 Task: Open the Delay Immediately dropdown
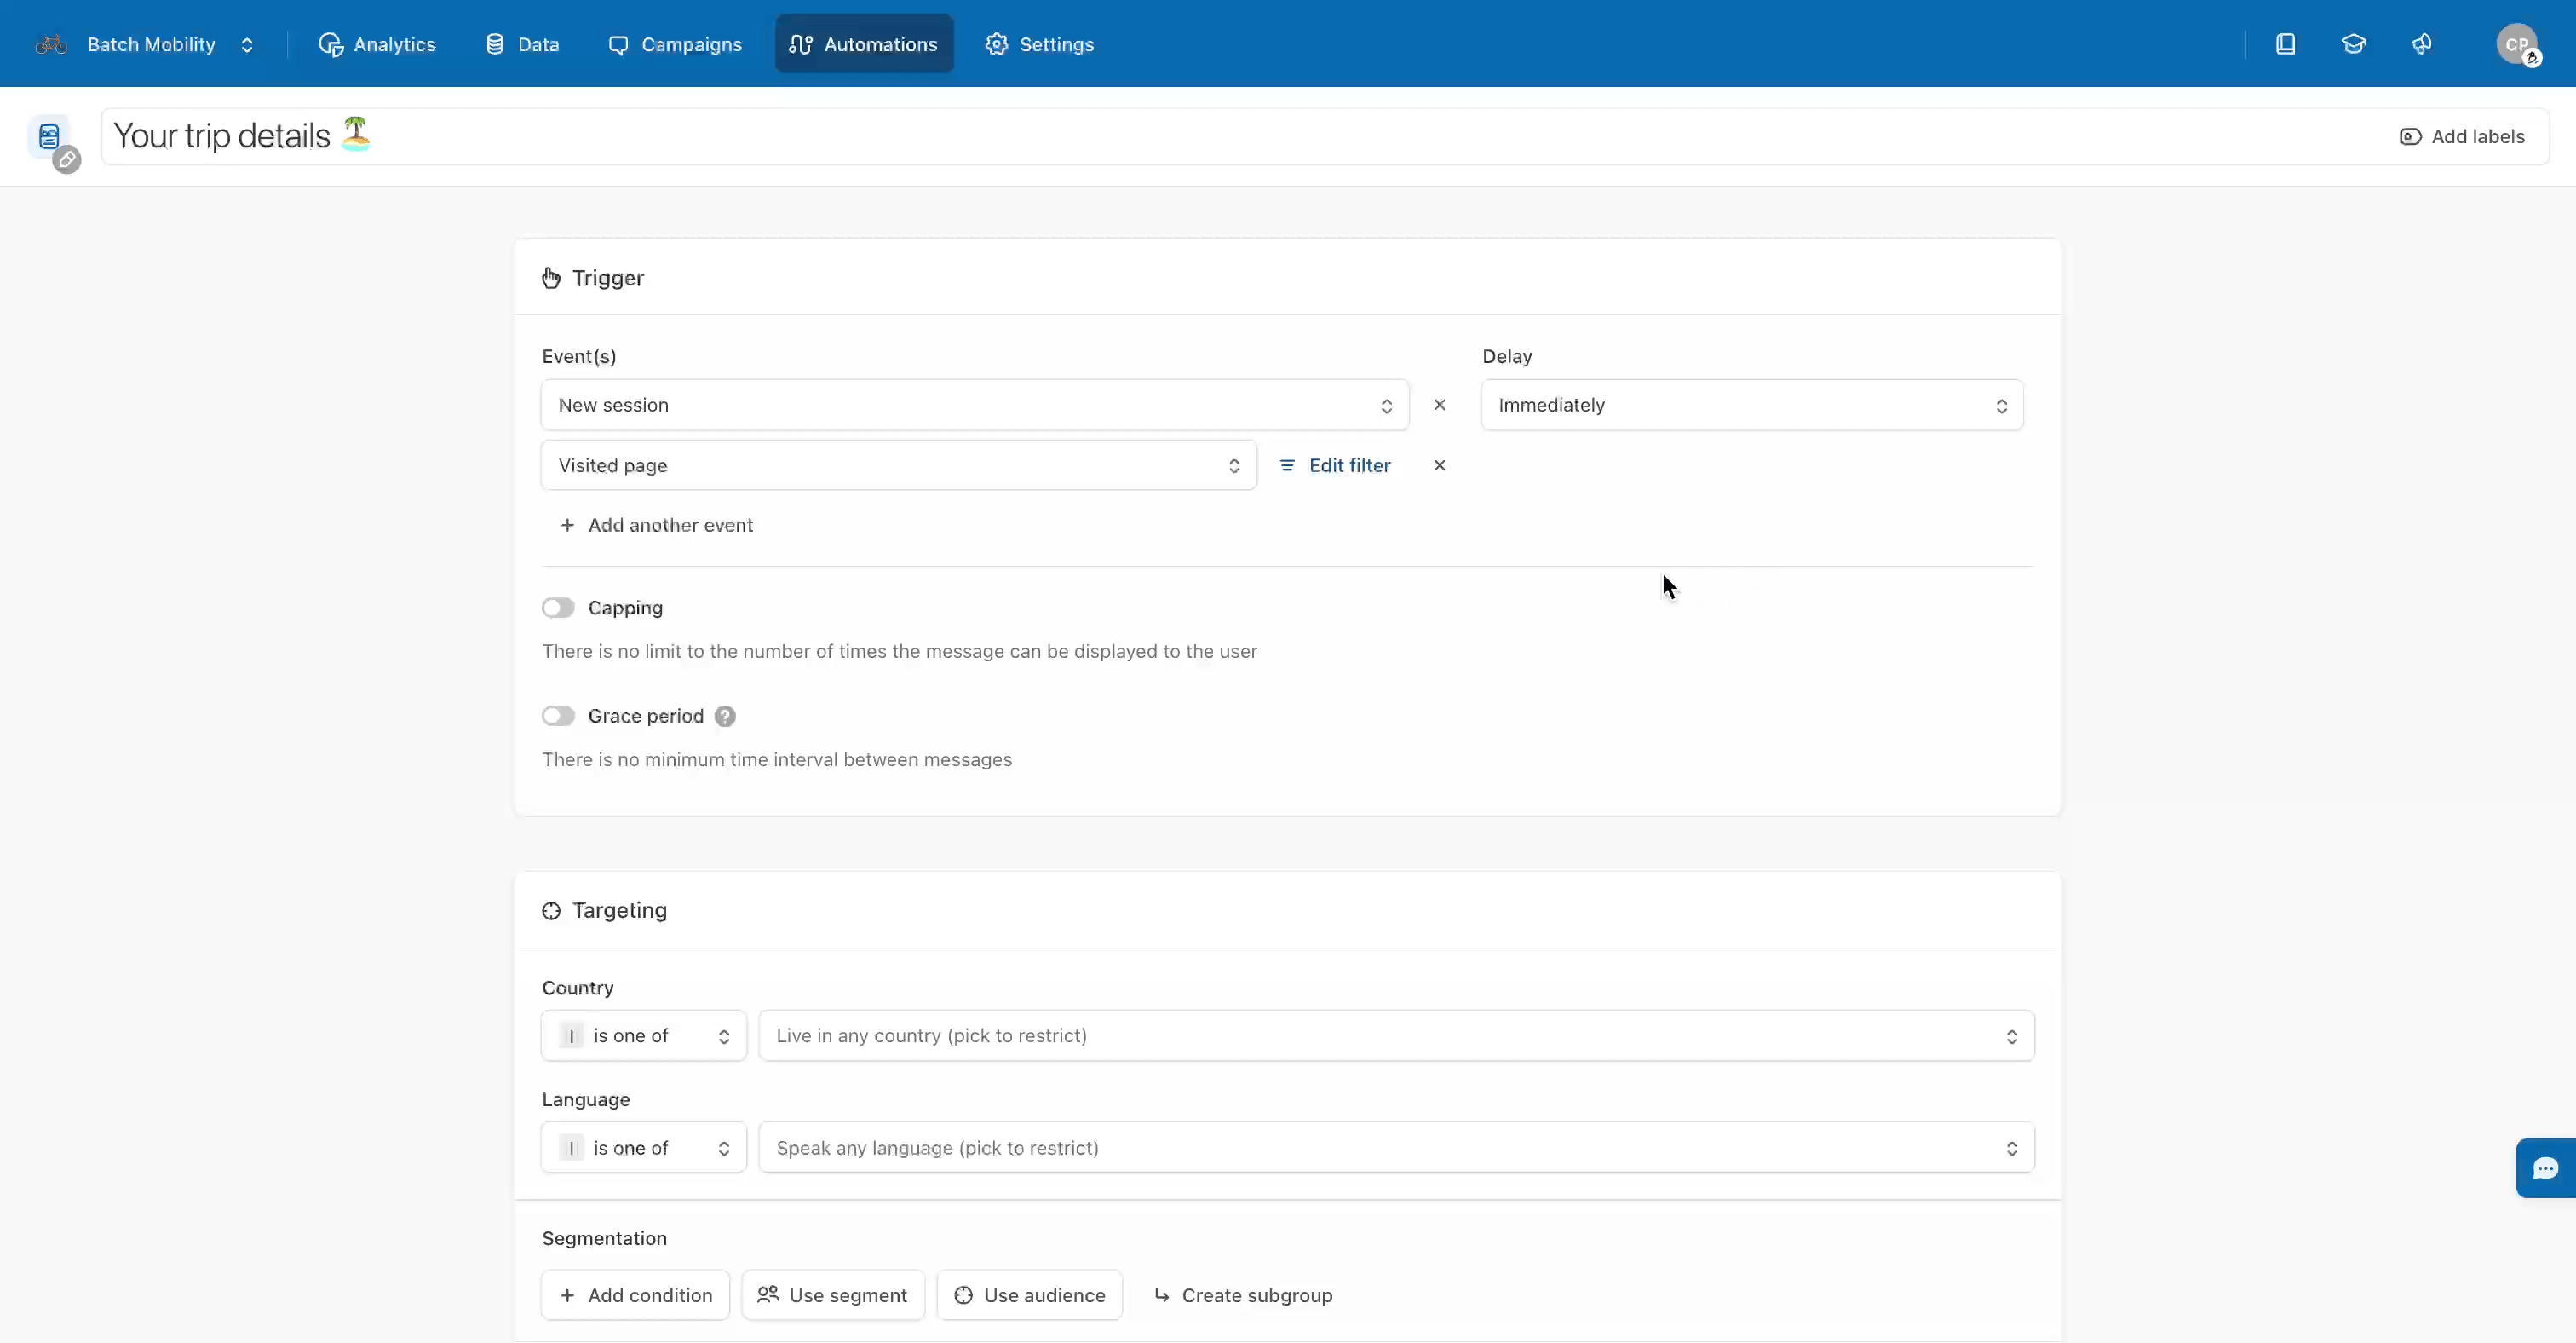[x=1751, y=405]
